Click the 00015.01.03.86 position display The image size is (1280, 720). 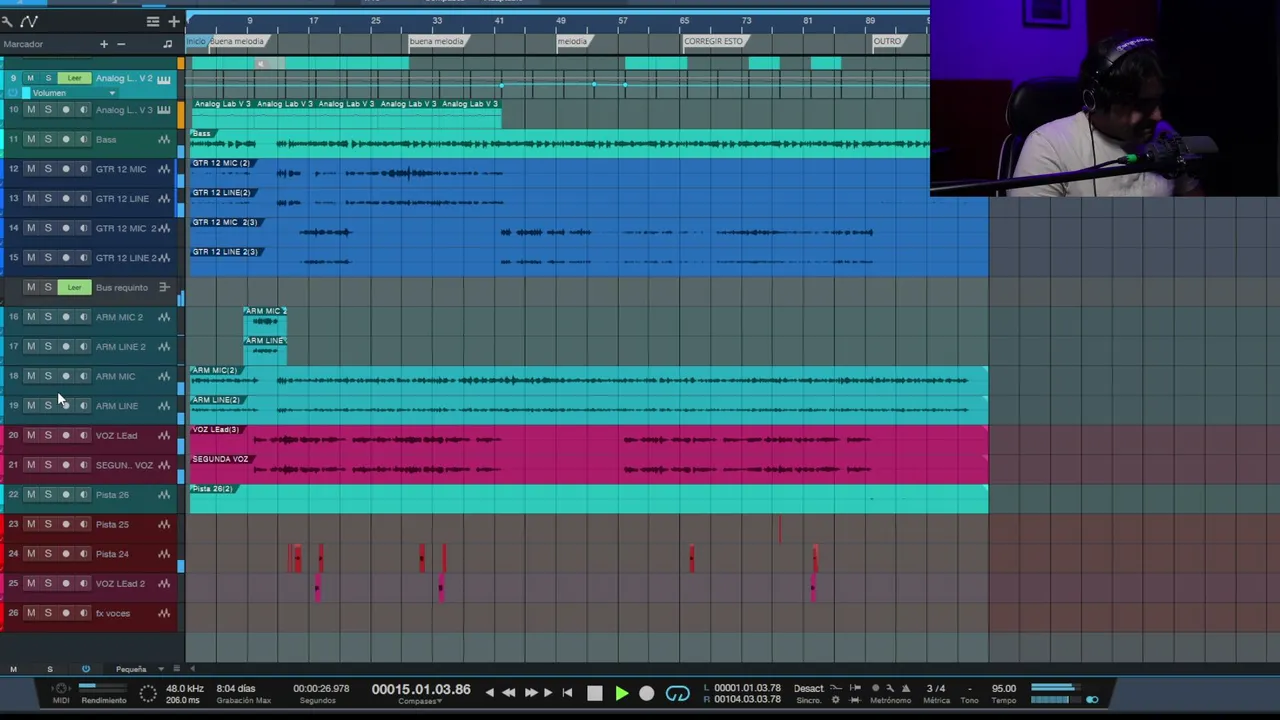coord(421,690)
